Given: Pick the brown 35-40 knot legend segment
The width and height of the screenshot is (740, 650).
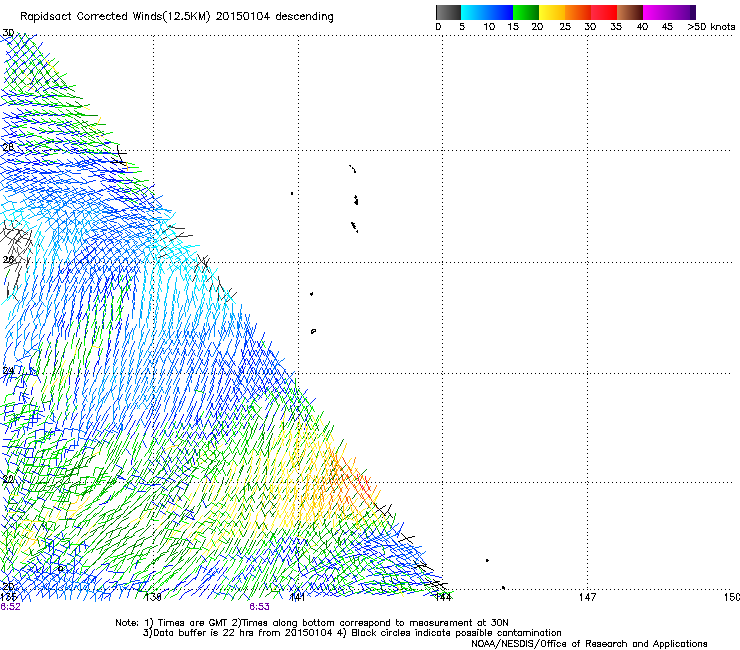Looking at the screenshot, I should coord(630,12).
